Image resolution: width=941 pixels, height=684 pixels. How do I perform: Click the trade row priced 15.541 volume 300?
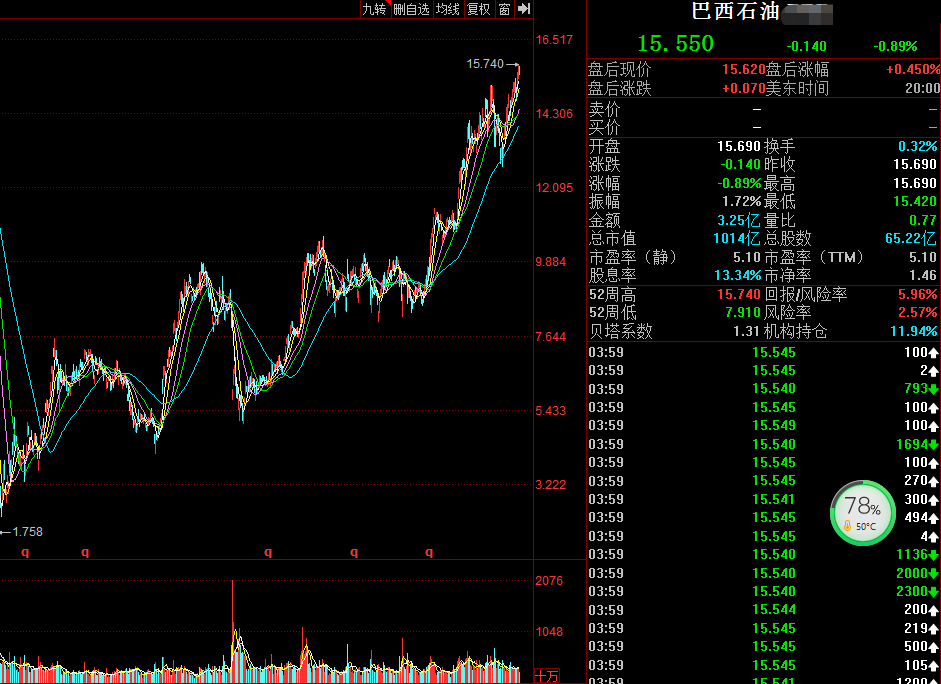point(763,499)
